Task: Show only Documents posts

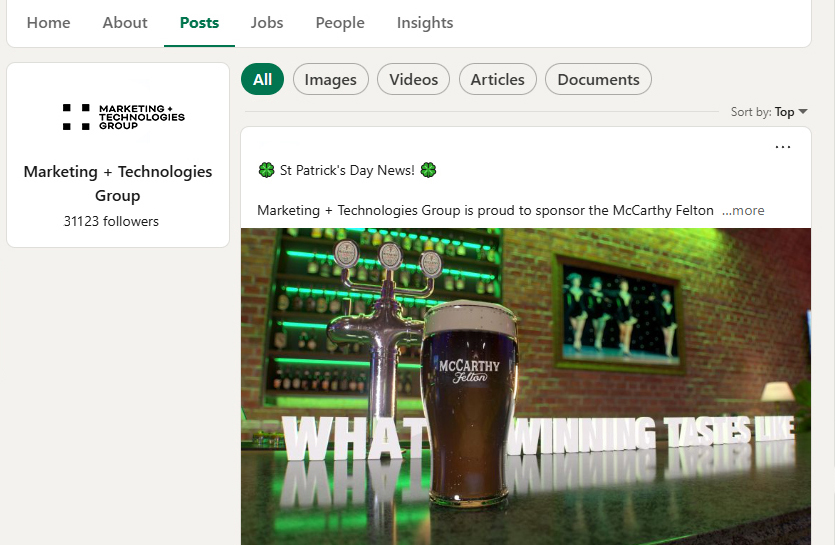Action: [598, 79]
